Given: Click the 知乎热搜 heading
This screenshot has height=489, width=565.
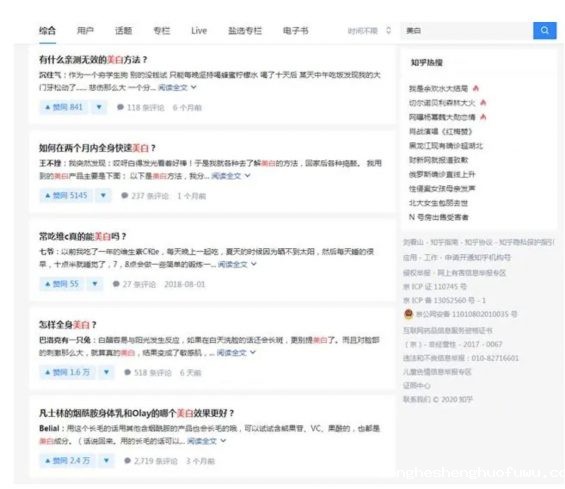Looking at the screenshot, I should (x=427, y=62).
